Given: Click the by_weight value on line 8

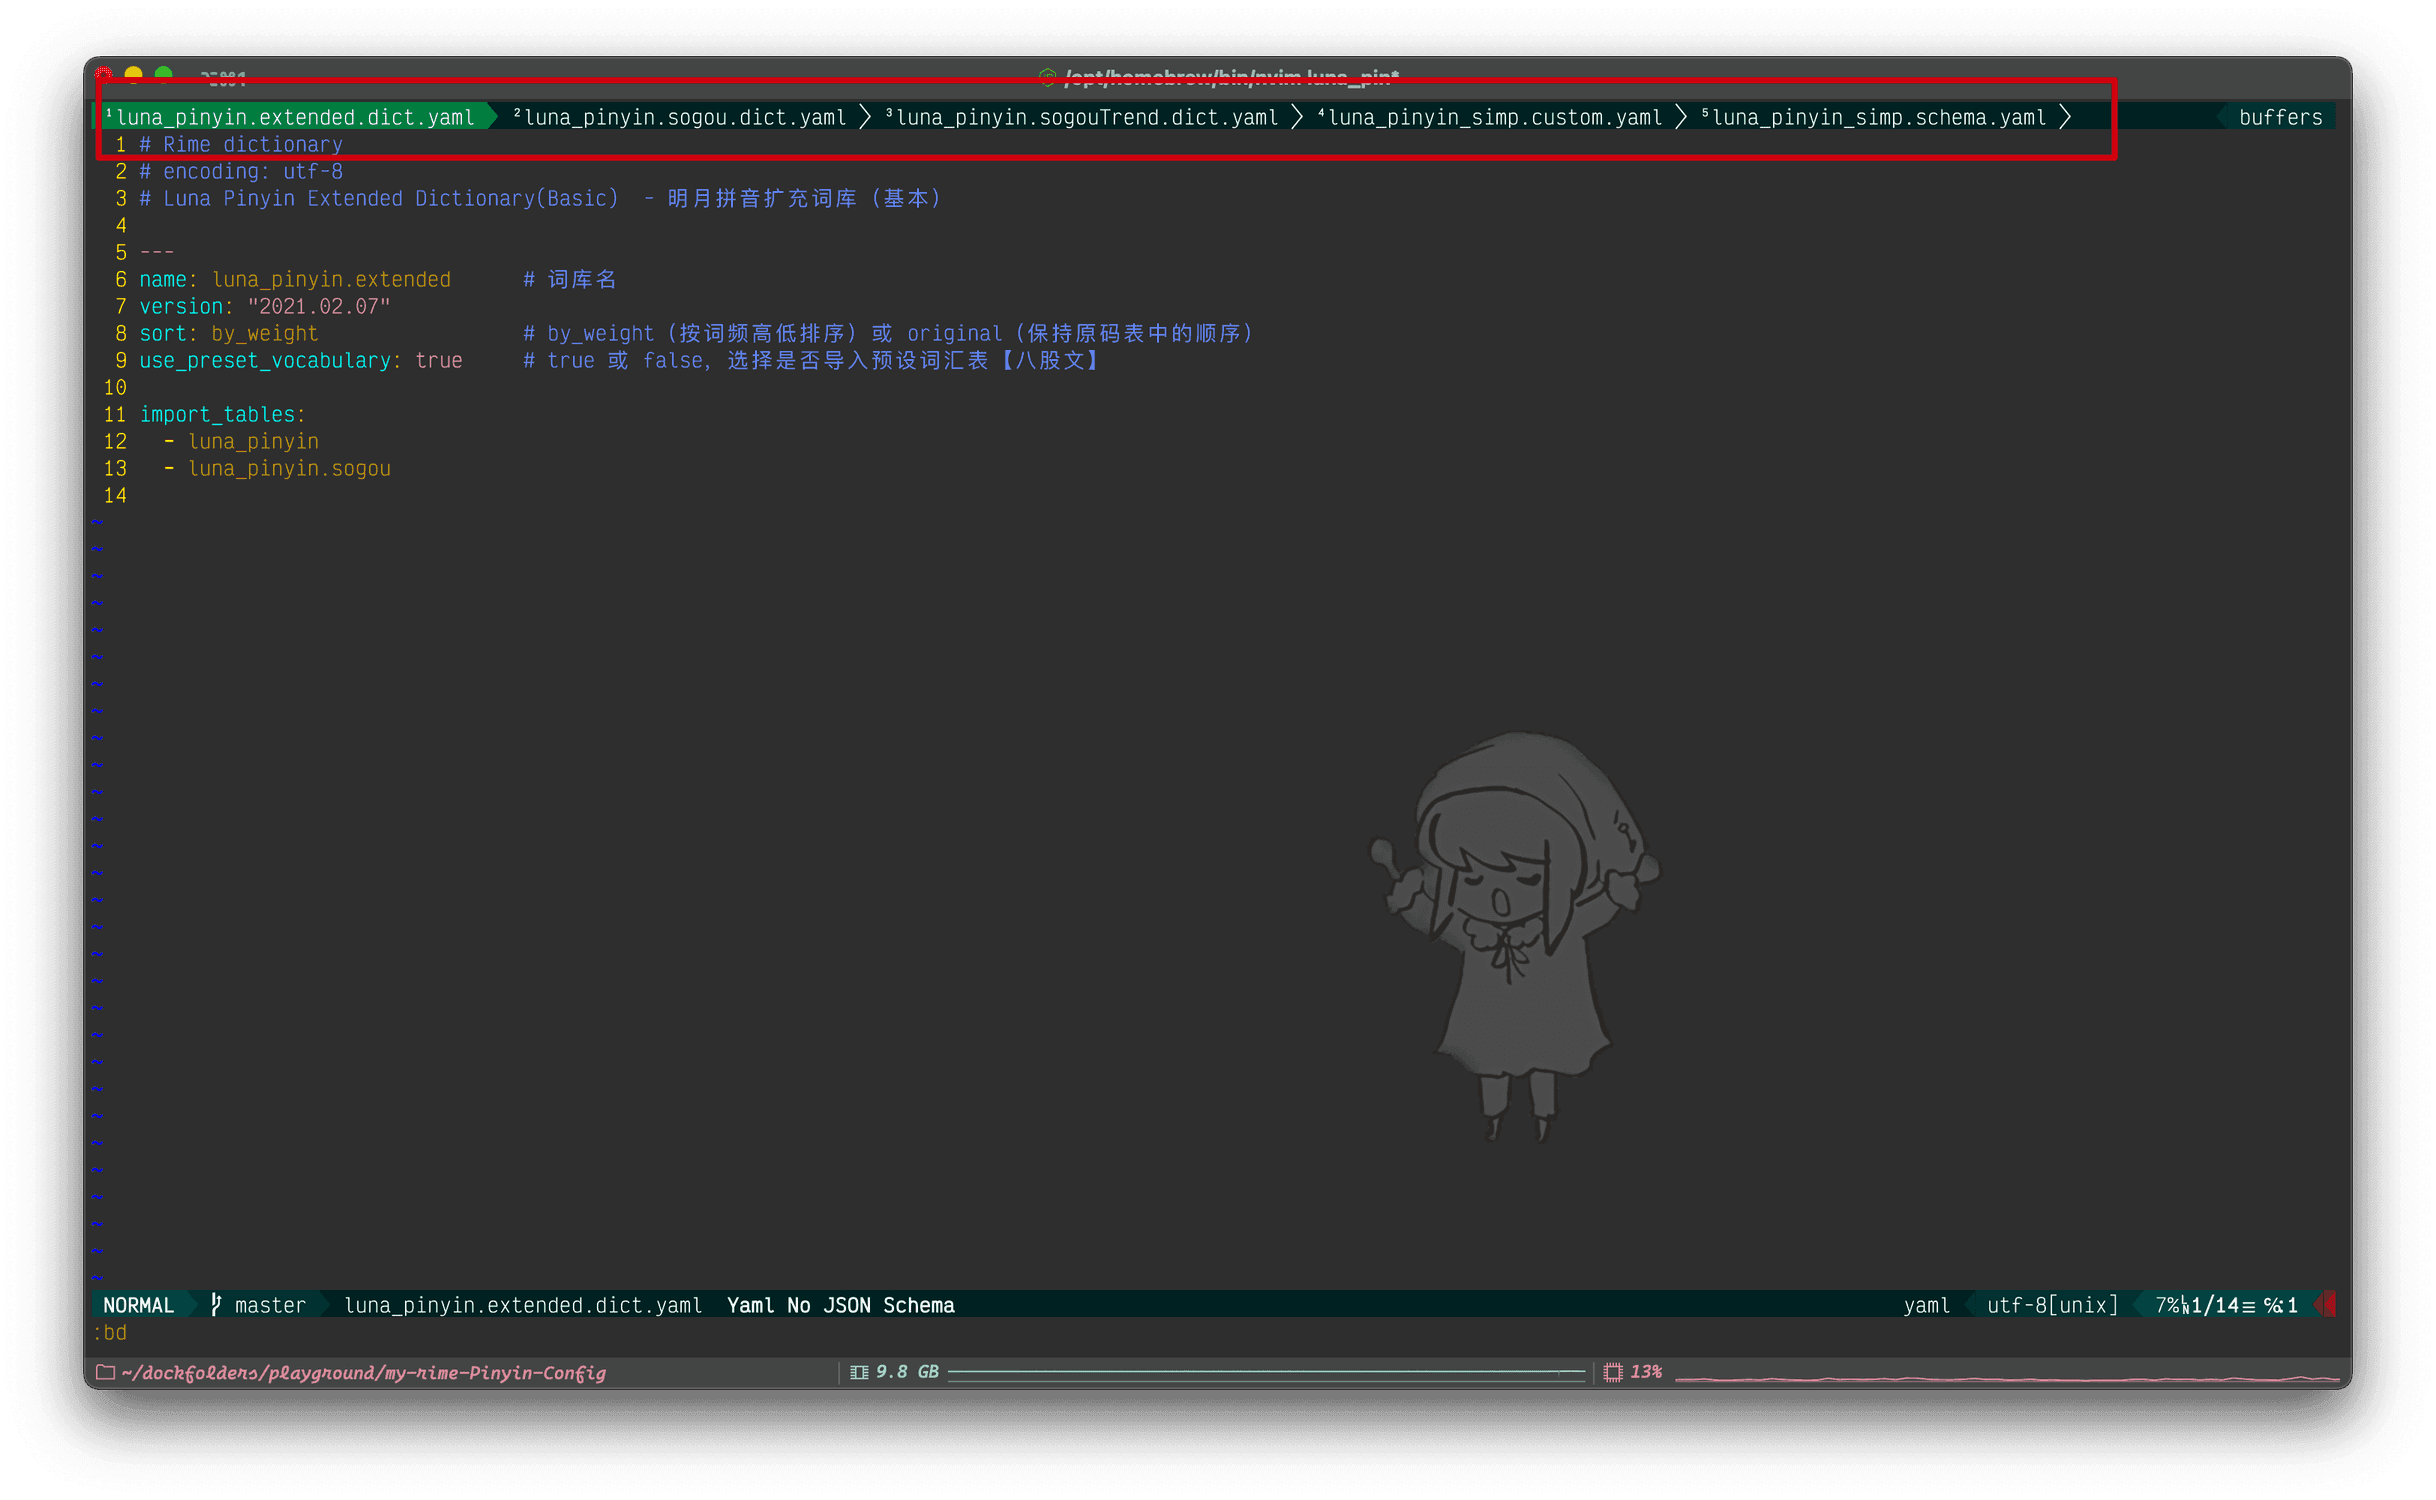Looking at the screenshot, I should click(265, 334).
